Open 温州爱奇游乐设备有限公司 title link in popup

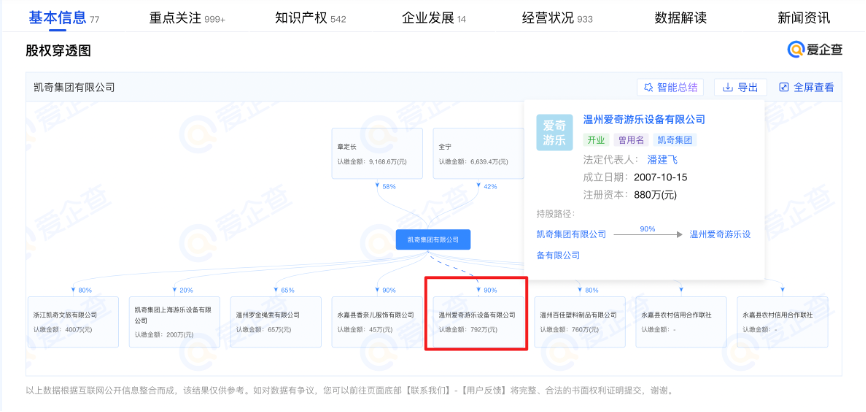click(x=644, y=119)
